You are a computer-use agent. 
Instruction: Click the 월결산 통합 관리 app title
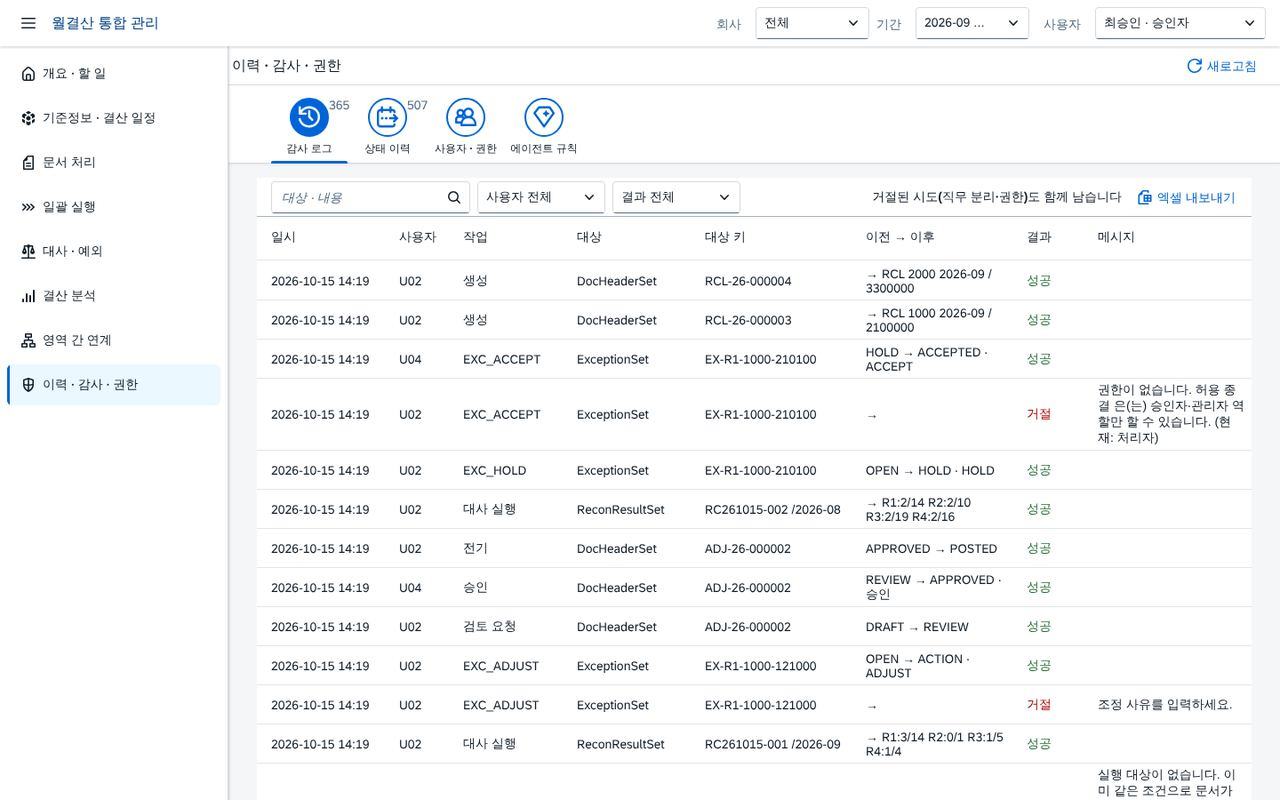(x=105, y=23)
